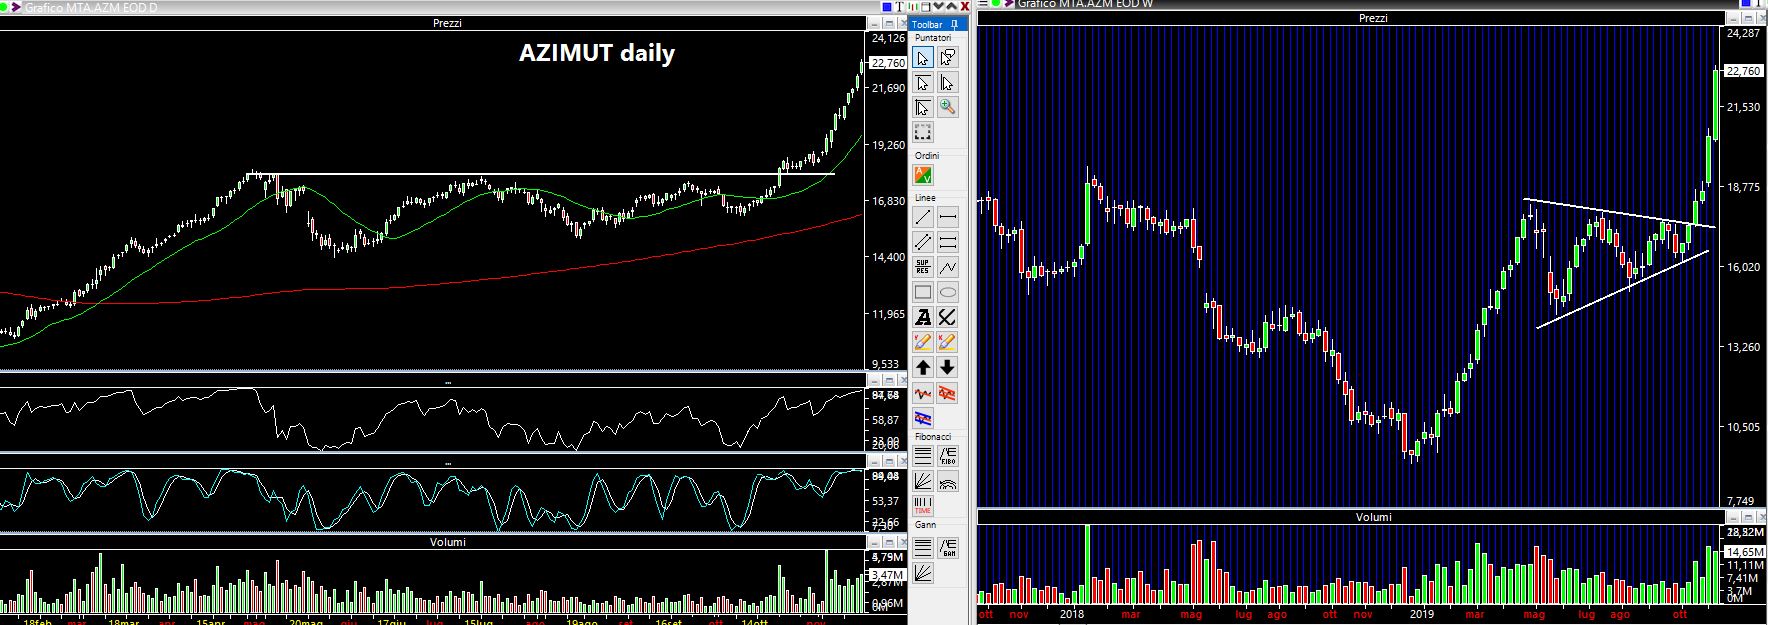Click the 10,505 weekly price axis label

[x=1743, y=427]
